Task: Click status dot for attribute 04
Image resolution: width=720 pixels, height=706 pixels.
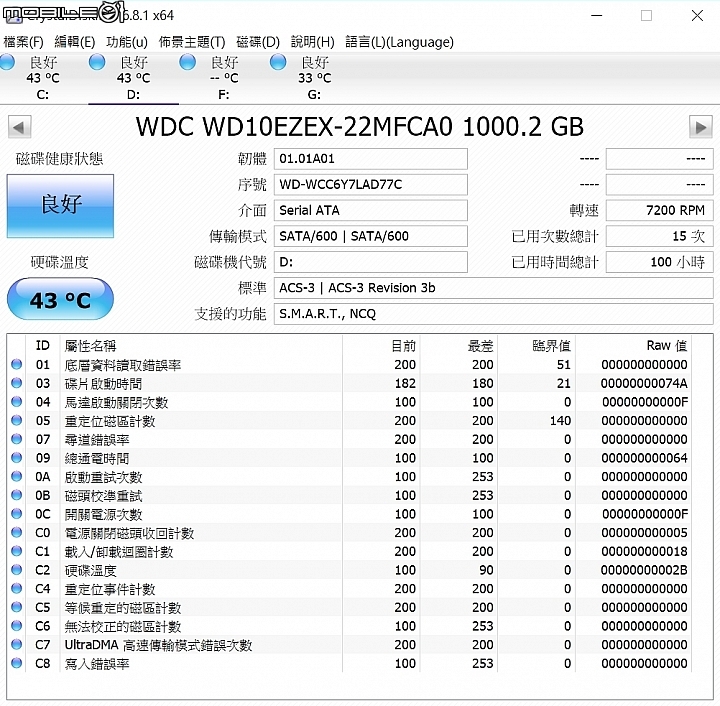Action: [x=17, y=402]
